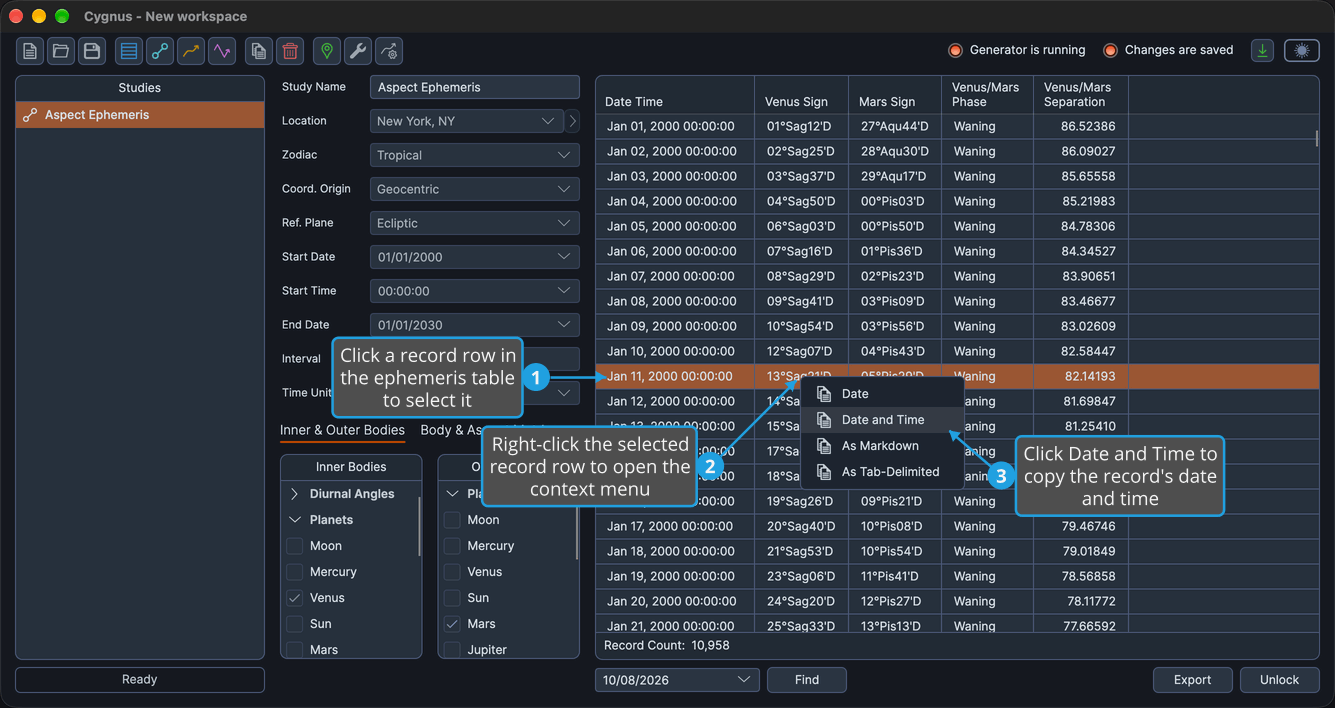Save workspace using the floppy disk icon

[x=92, y=51]
